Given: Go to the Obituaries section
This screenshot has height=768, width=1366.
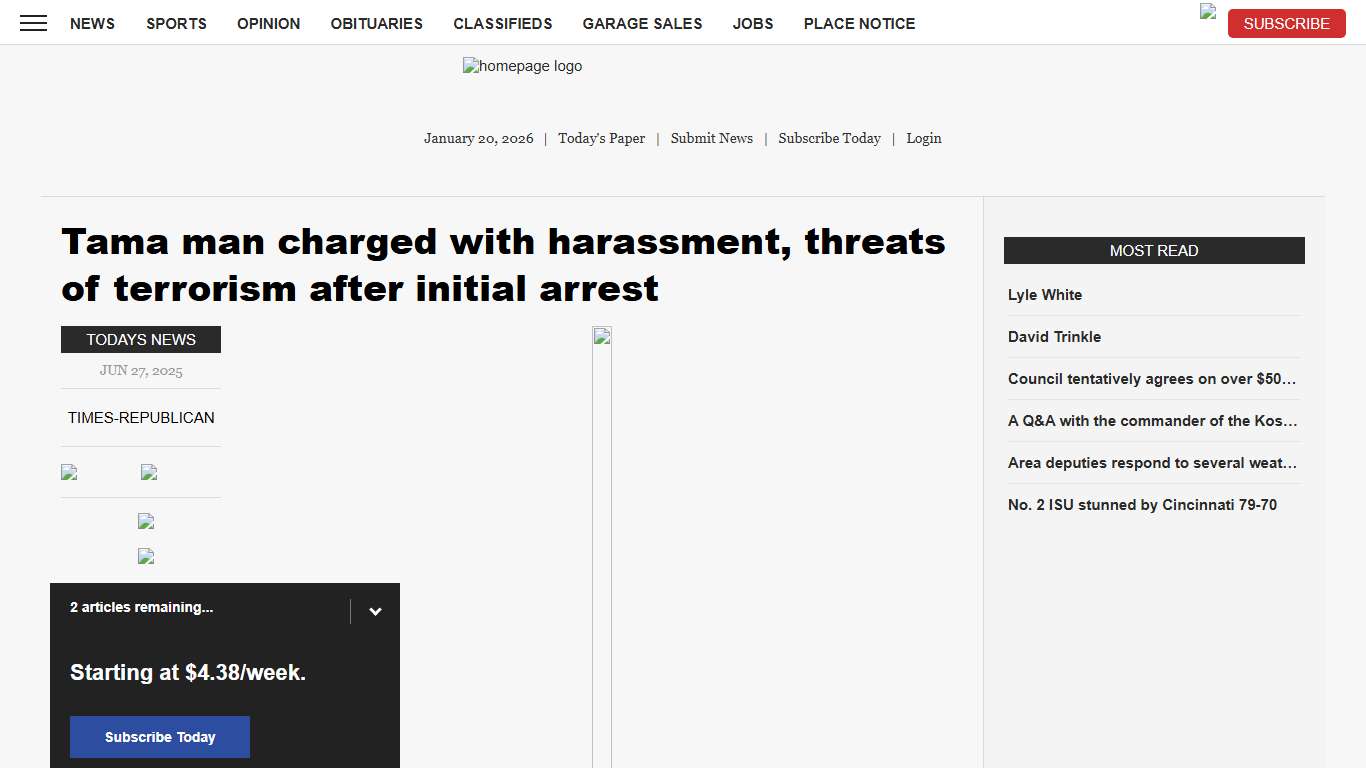Looking at the screenshot, I should tap(376, 23).
